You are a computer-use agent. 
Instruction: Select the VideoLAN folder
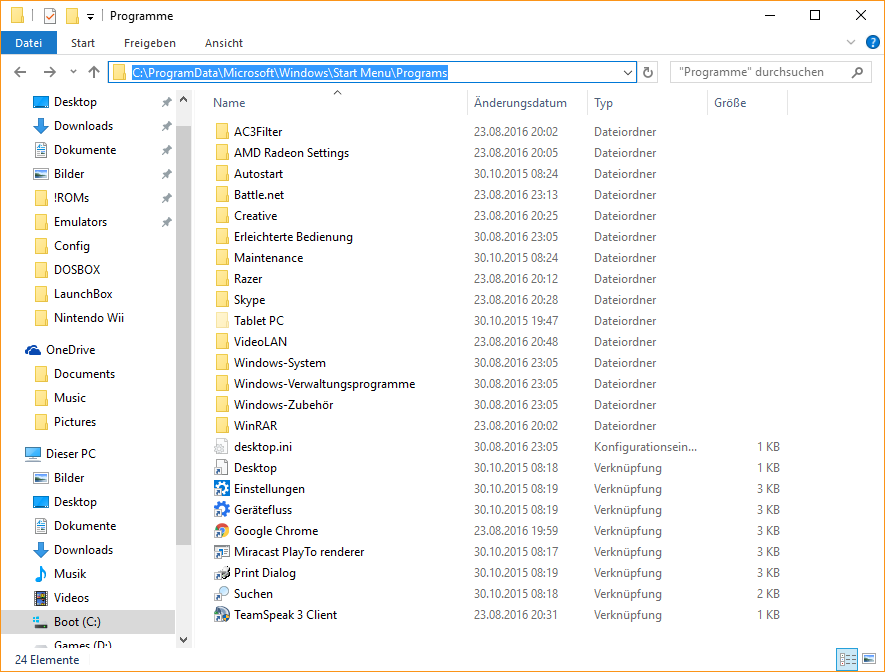(x=260, y=342)
